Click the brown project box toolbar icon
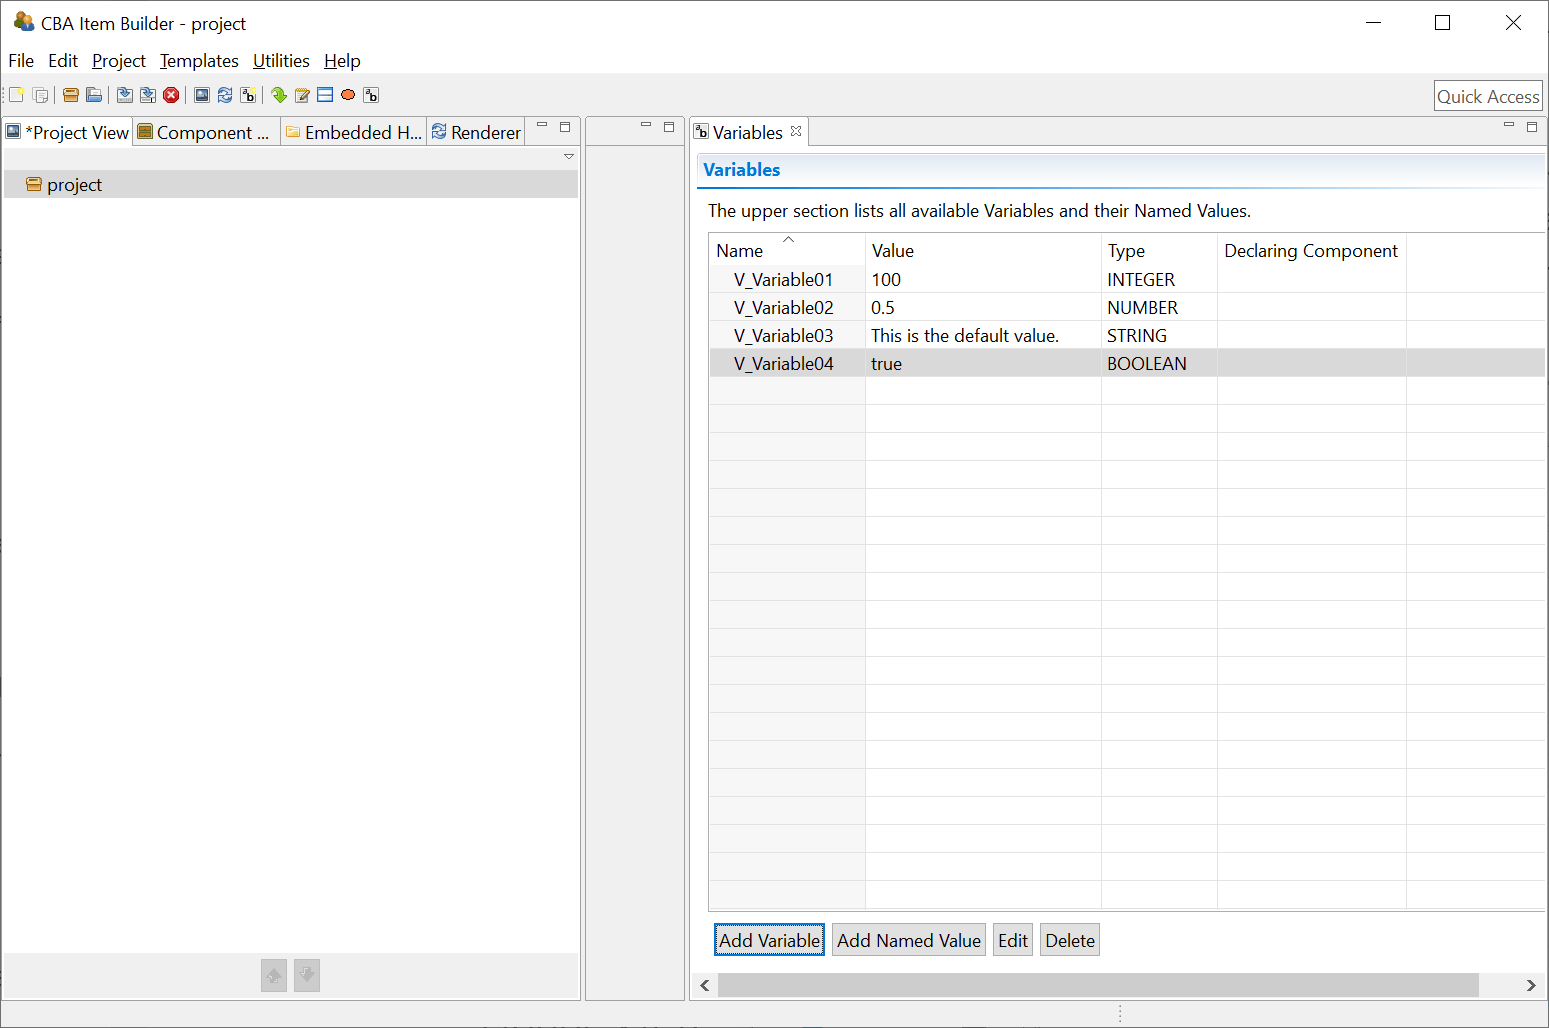The image size is (1549, 1028). coord(70,95)
